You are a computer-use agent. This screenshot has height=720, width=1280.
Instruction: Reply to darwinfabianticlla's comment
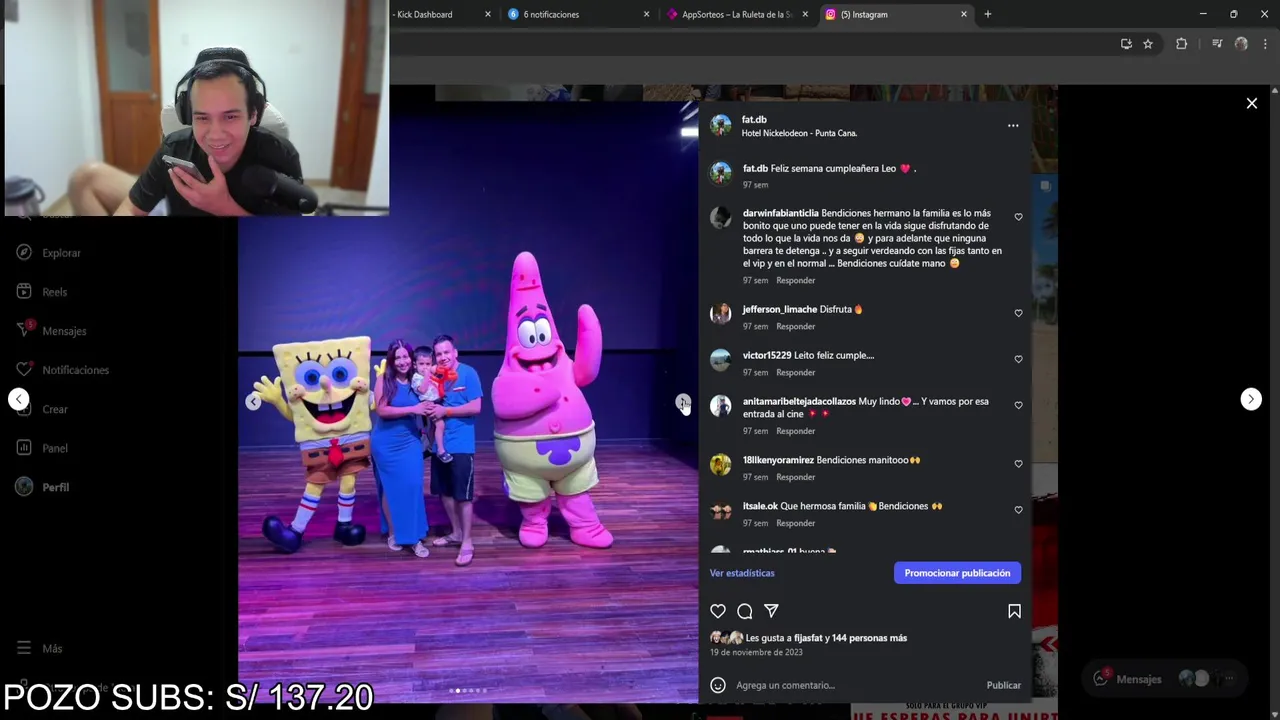click(795, 280)
